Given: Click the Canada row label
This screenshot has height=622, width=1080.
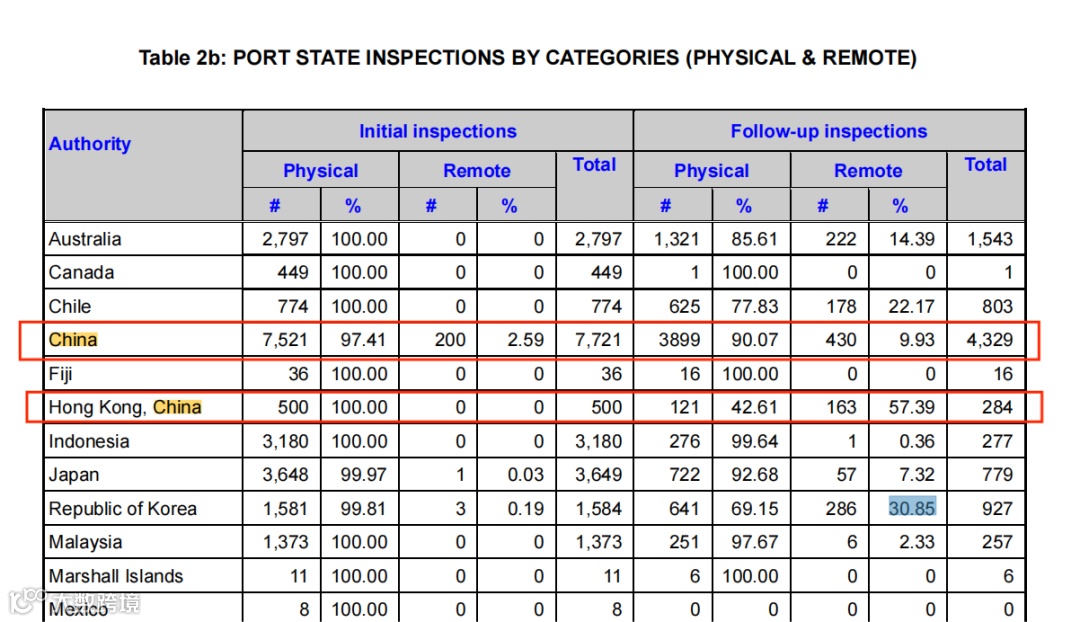Looking at the screenshot, I should (81, 273).
